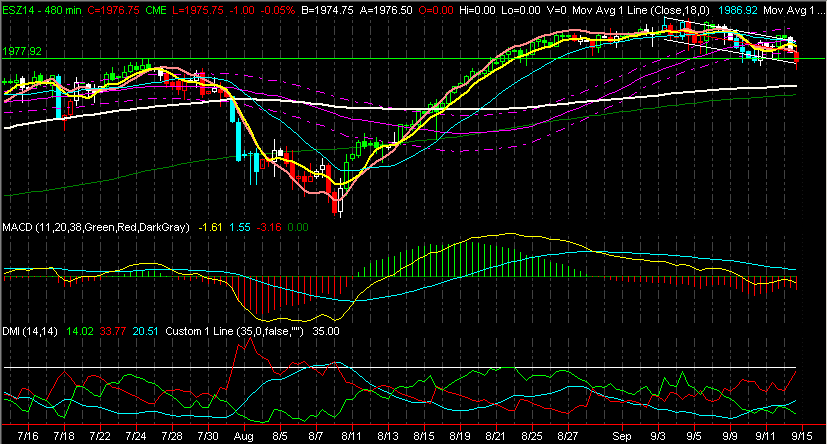Click the 8/19 date label
827x444 pixels.
[x=459, y=436]
